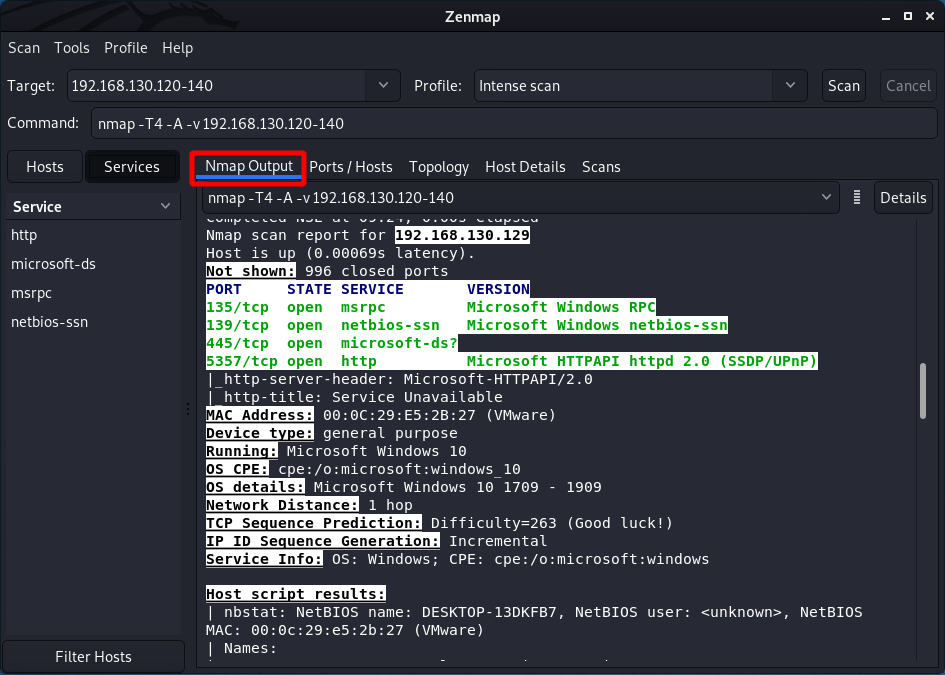945x675 pixels.
Task: Open the Host Details tab
Action: pos(525,167)
